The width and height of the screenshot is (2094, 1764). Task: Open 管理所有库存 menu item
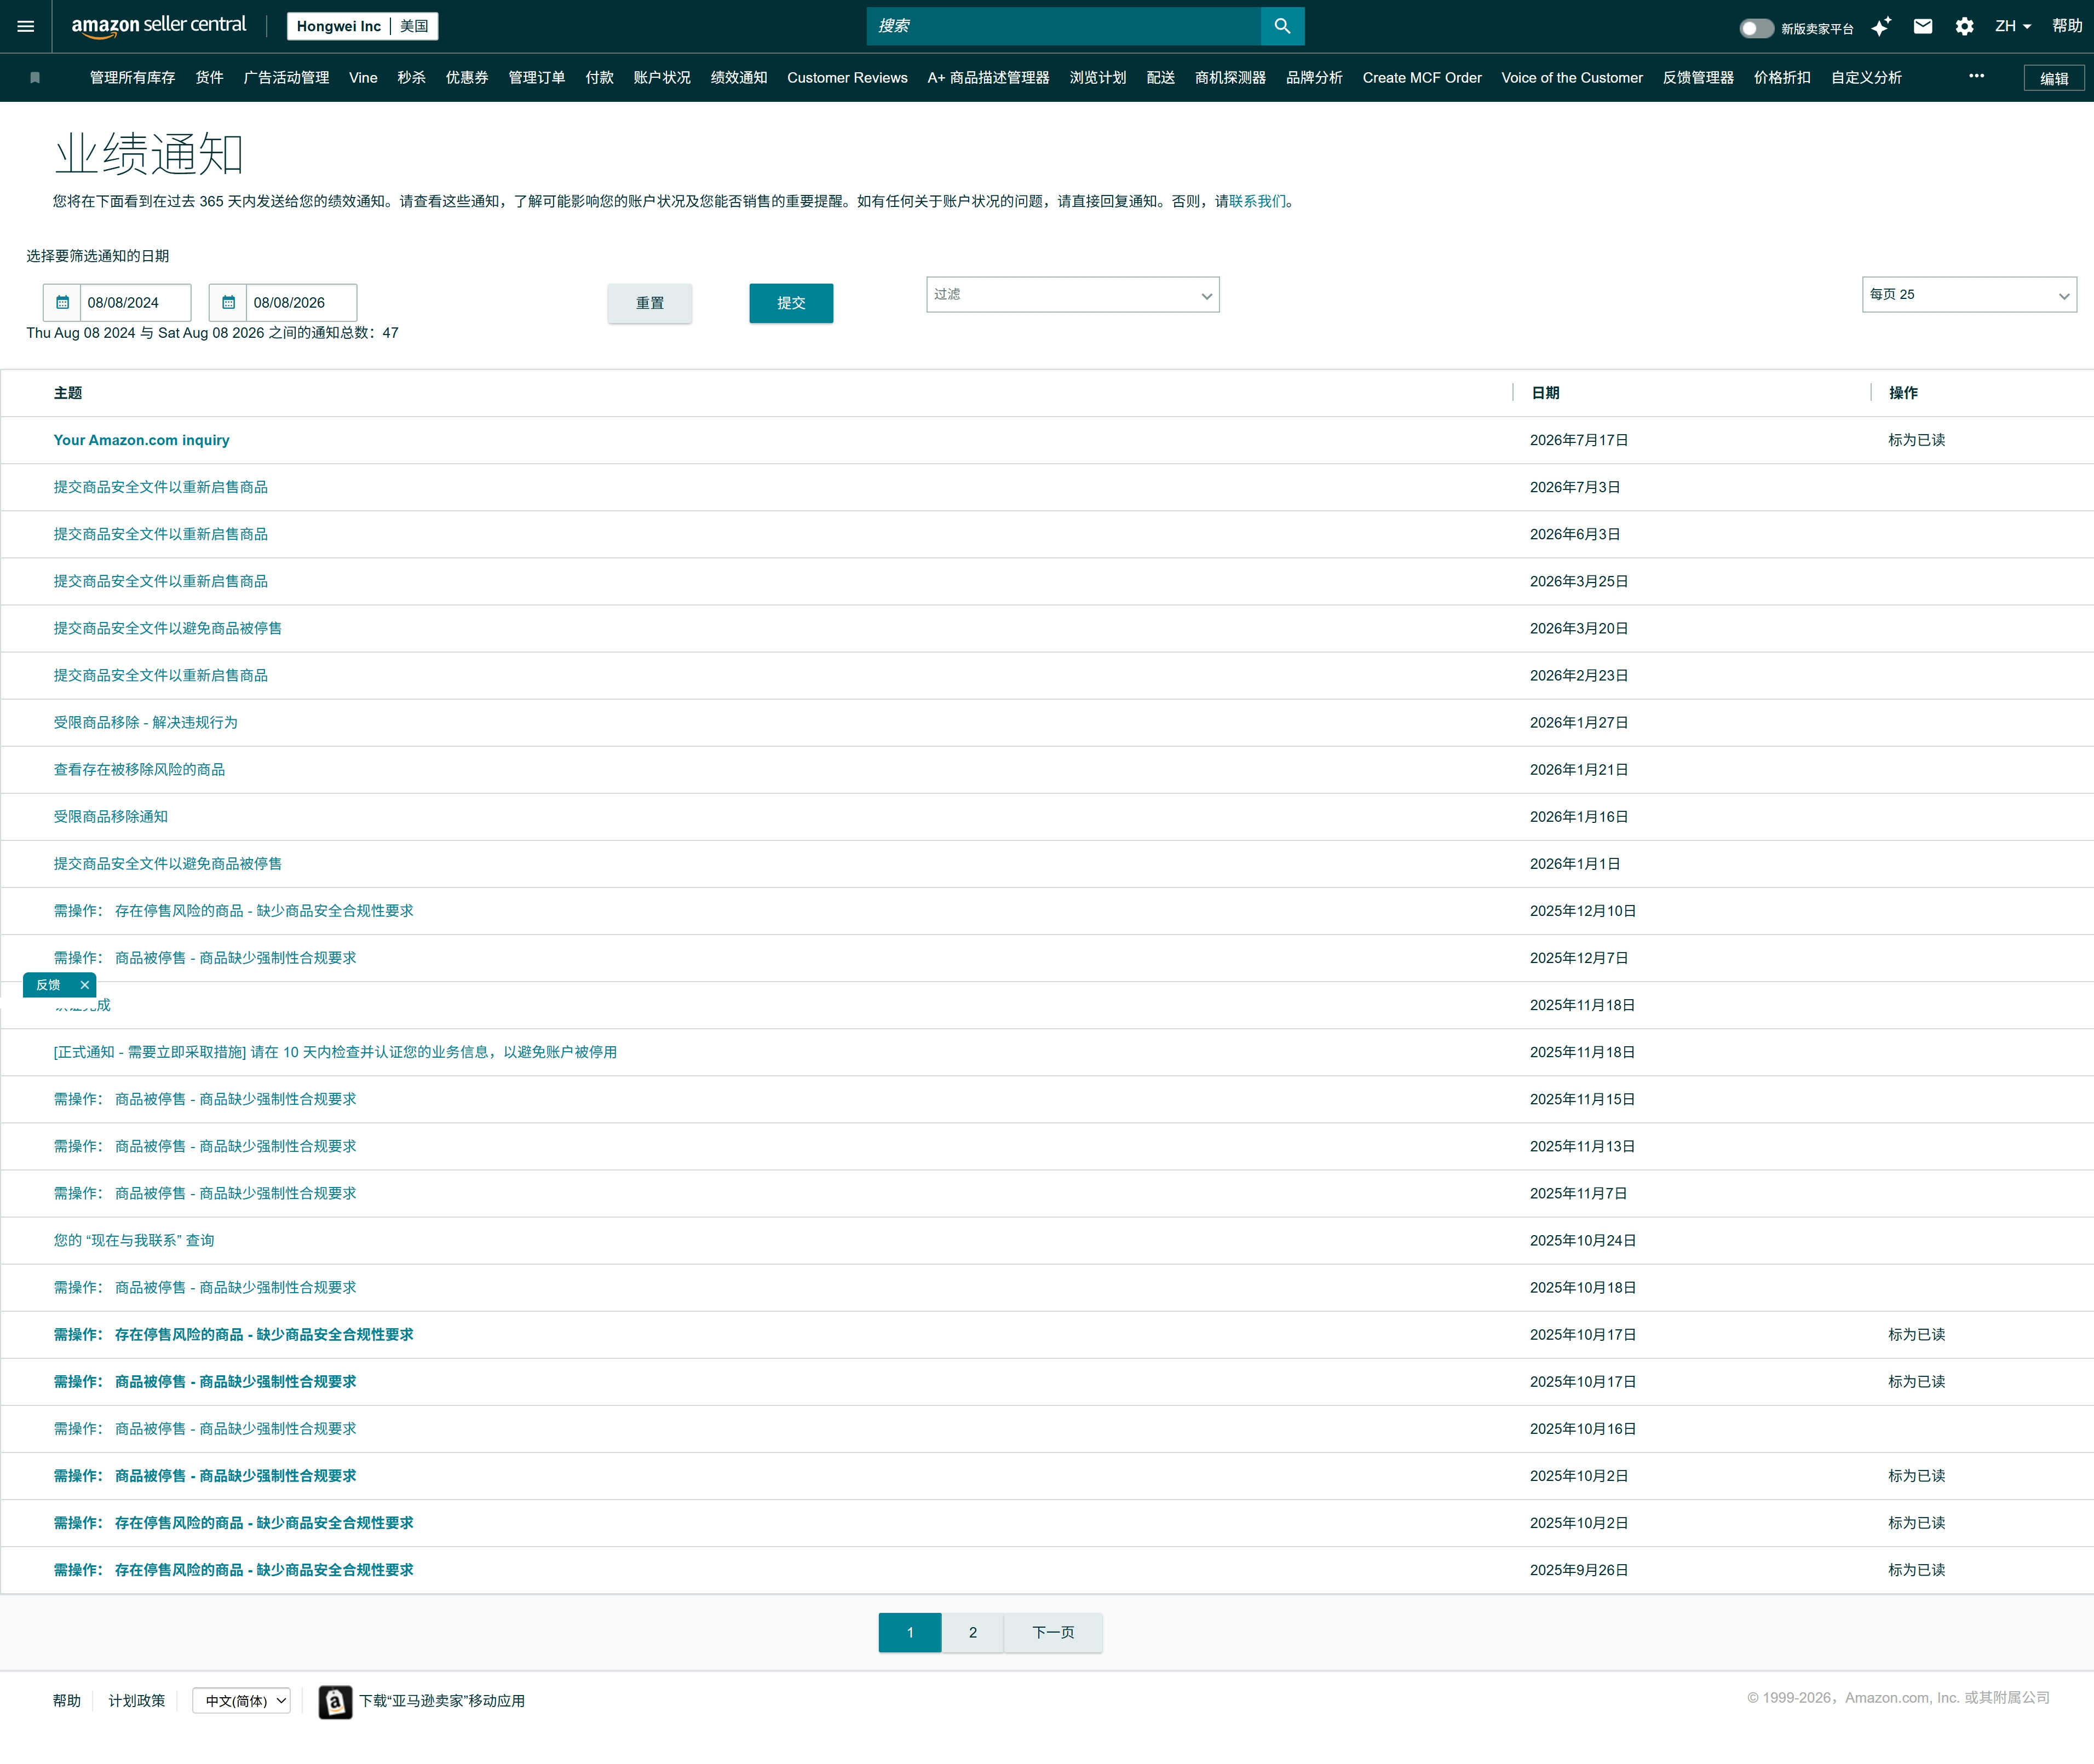point(133,78)
